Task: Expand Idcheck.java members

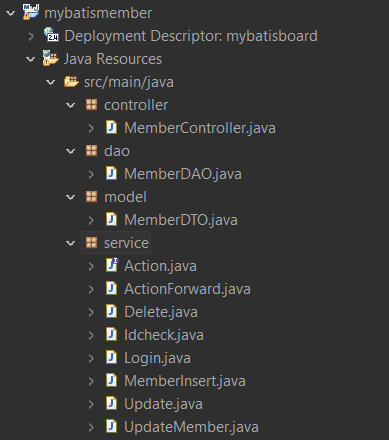Action: (x=91, y=335)
